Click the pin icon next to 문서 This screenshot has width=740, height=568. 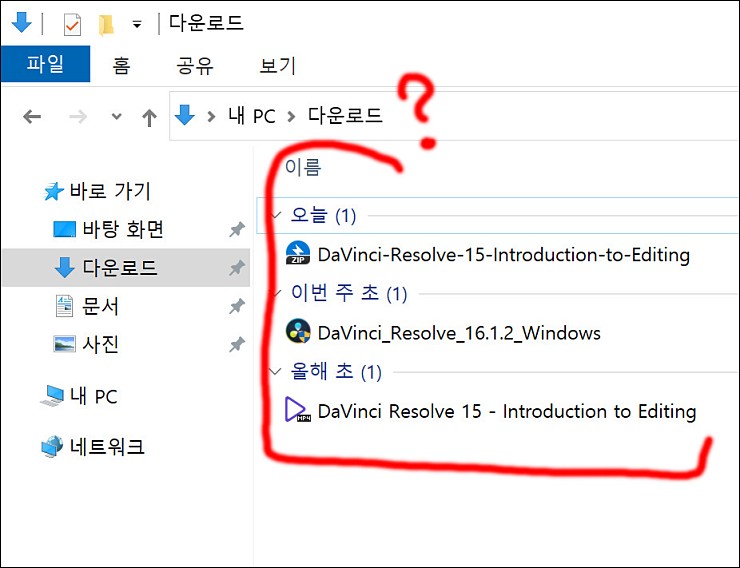pyautogui.click(x=237, y=307)
